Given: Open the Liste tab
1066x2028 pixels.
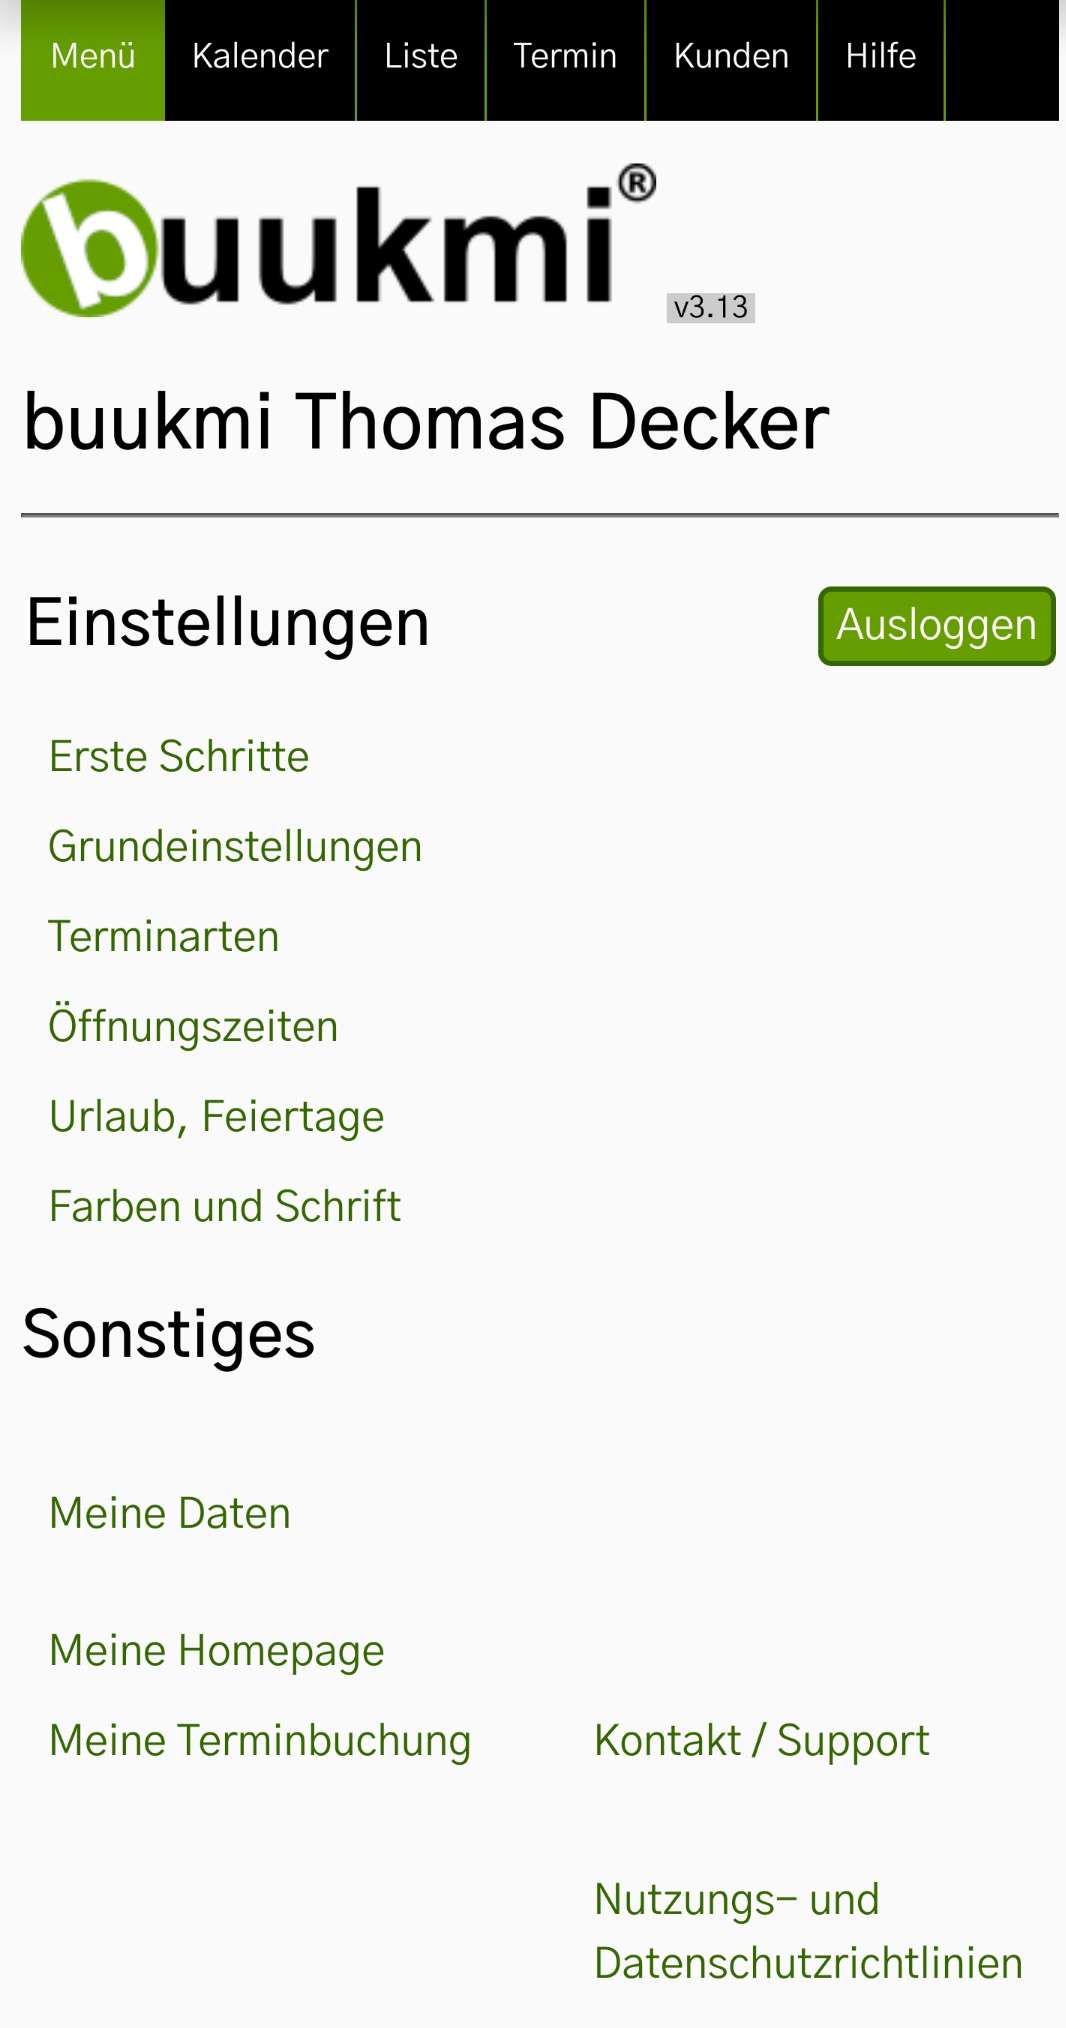Looking at the screenshot, I should pyautogui.click(x=421, y=57).
